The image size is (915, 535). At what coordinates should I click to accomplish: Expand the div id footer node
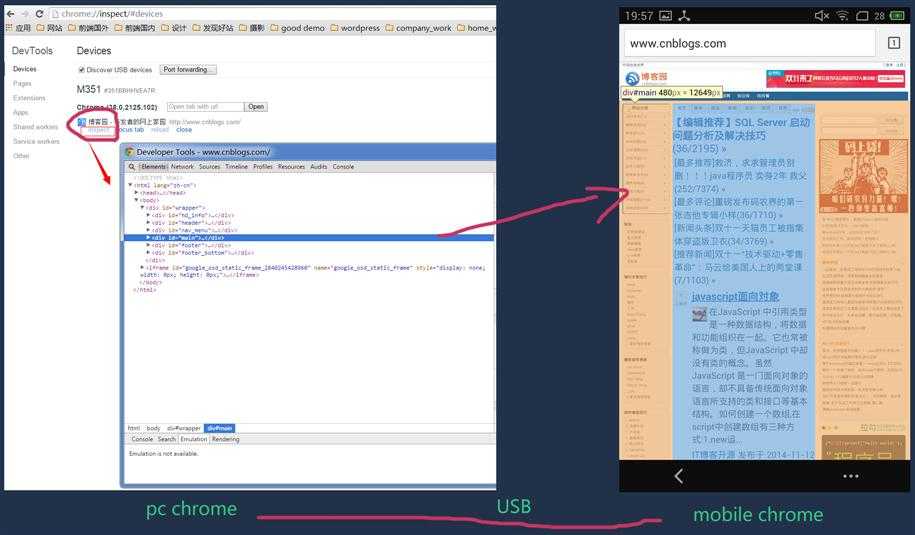click(x=148, y=246)
